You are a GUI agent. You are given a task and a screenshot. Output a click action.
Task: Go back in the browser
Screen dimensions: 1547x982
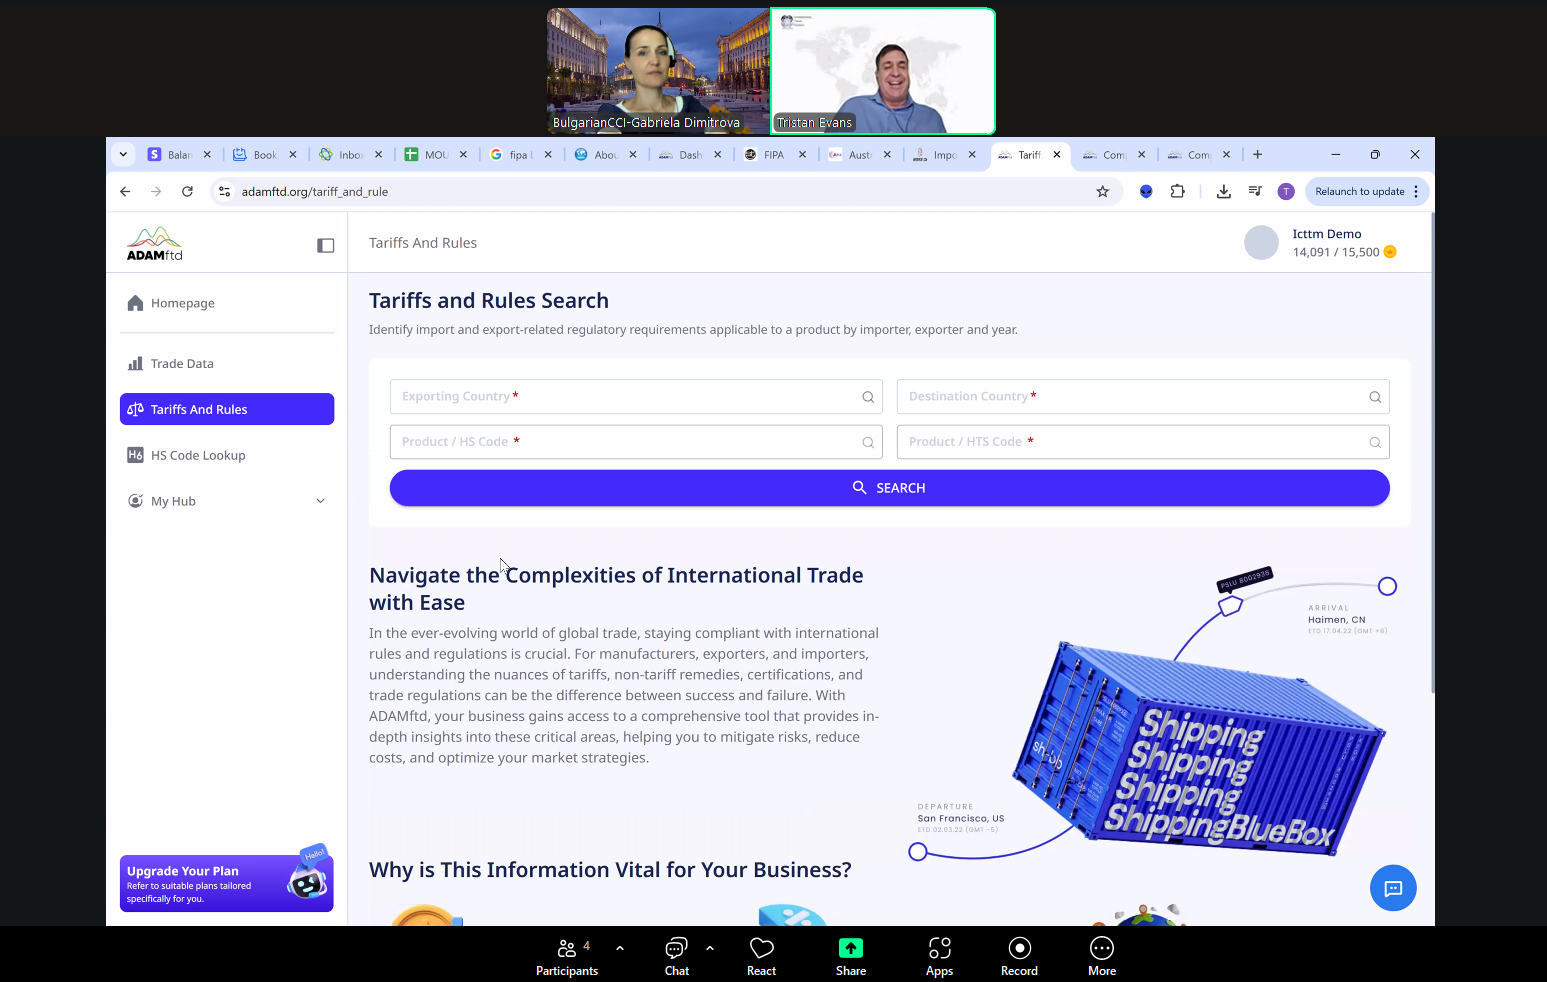[x=125, y=192]
